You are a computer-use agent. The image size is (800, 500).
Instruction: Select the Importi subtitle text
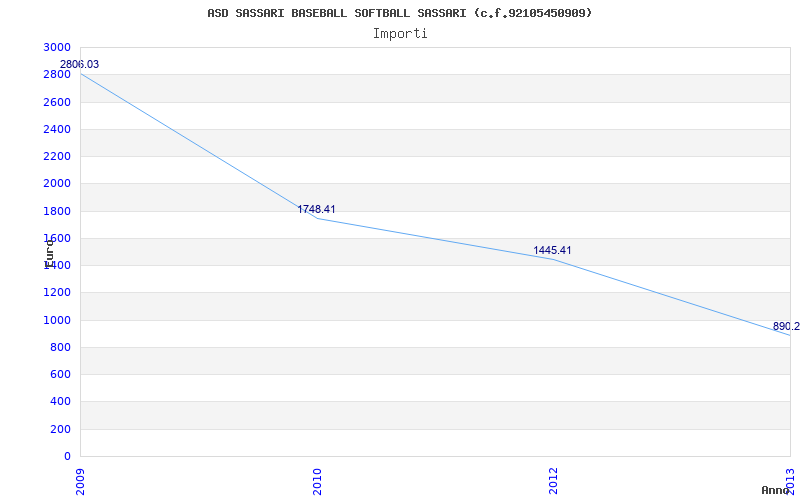pyautogui.click(x=400, y=34)
